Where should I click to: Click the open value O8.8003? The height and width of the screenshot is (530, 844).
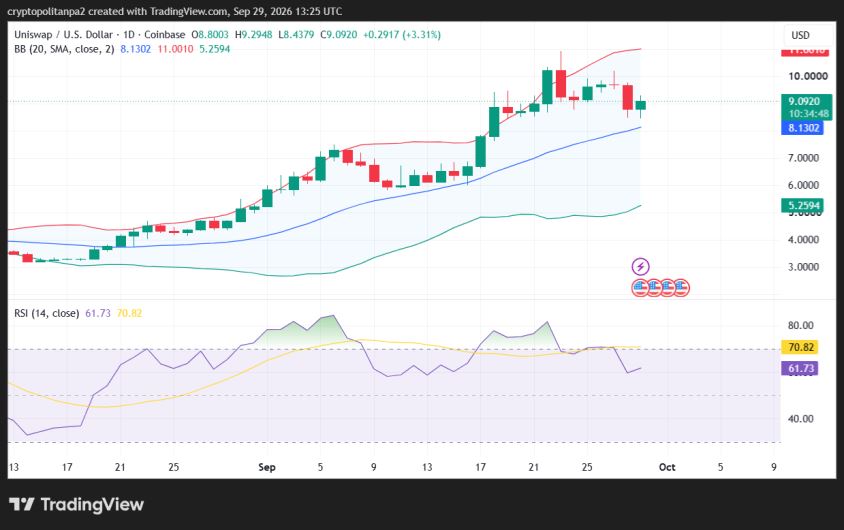tap(210, 35)
